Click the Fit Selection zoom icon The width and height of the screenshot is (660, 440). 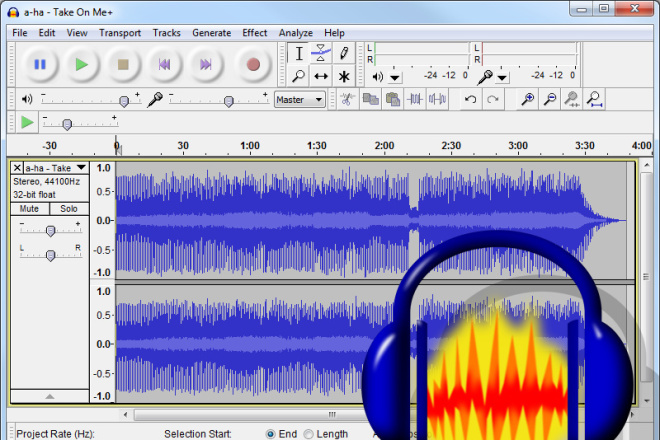(x=572, y=99)
